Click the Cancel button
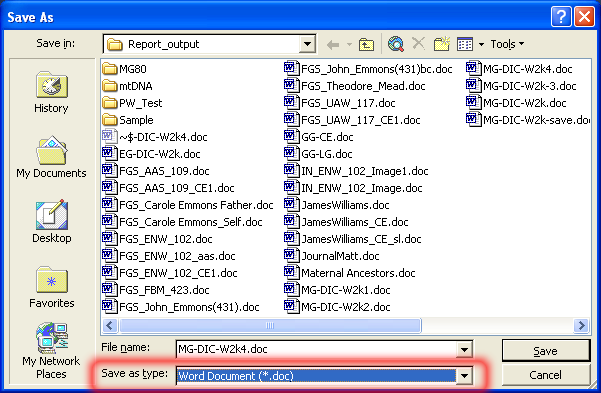This screenshot has width=601, height=393. click(x=545, y=375)
